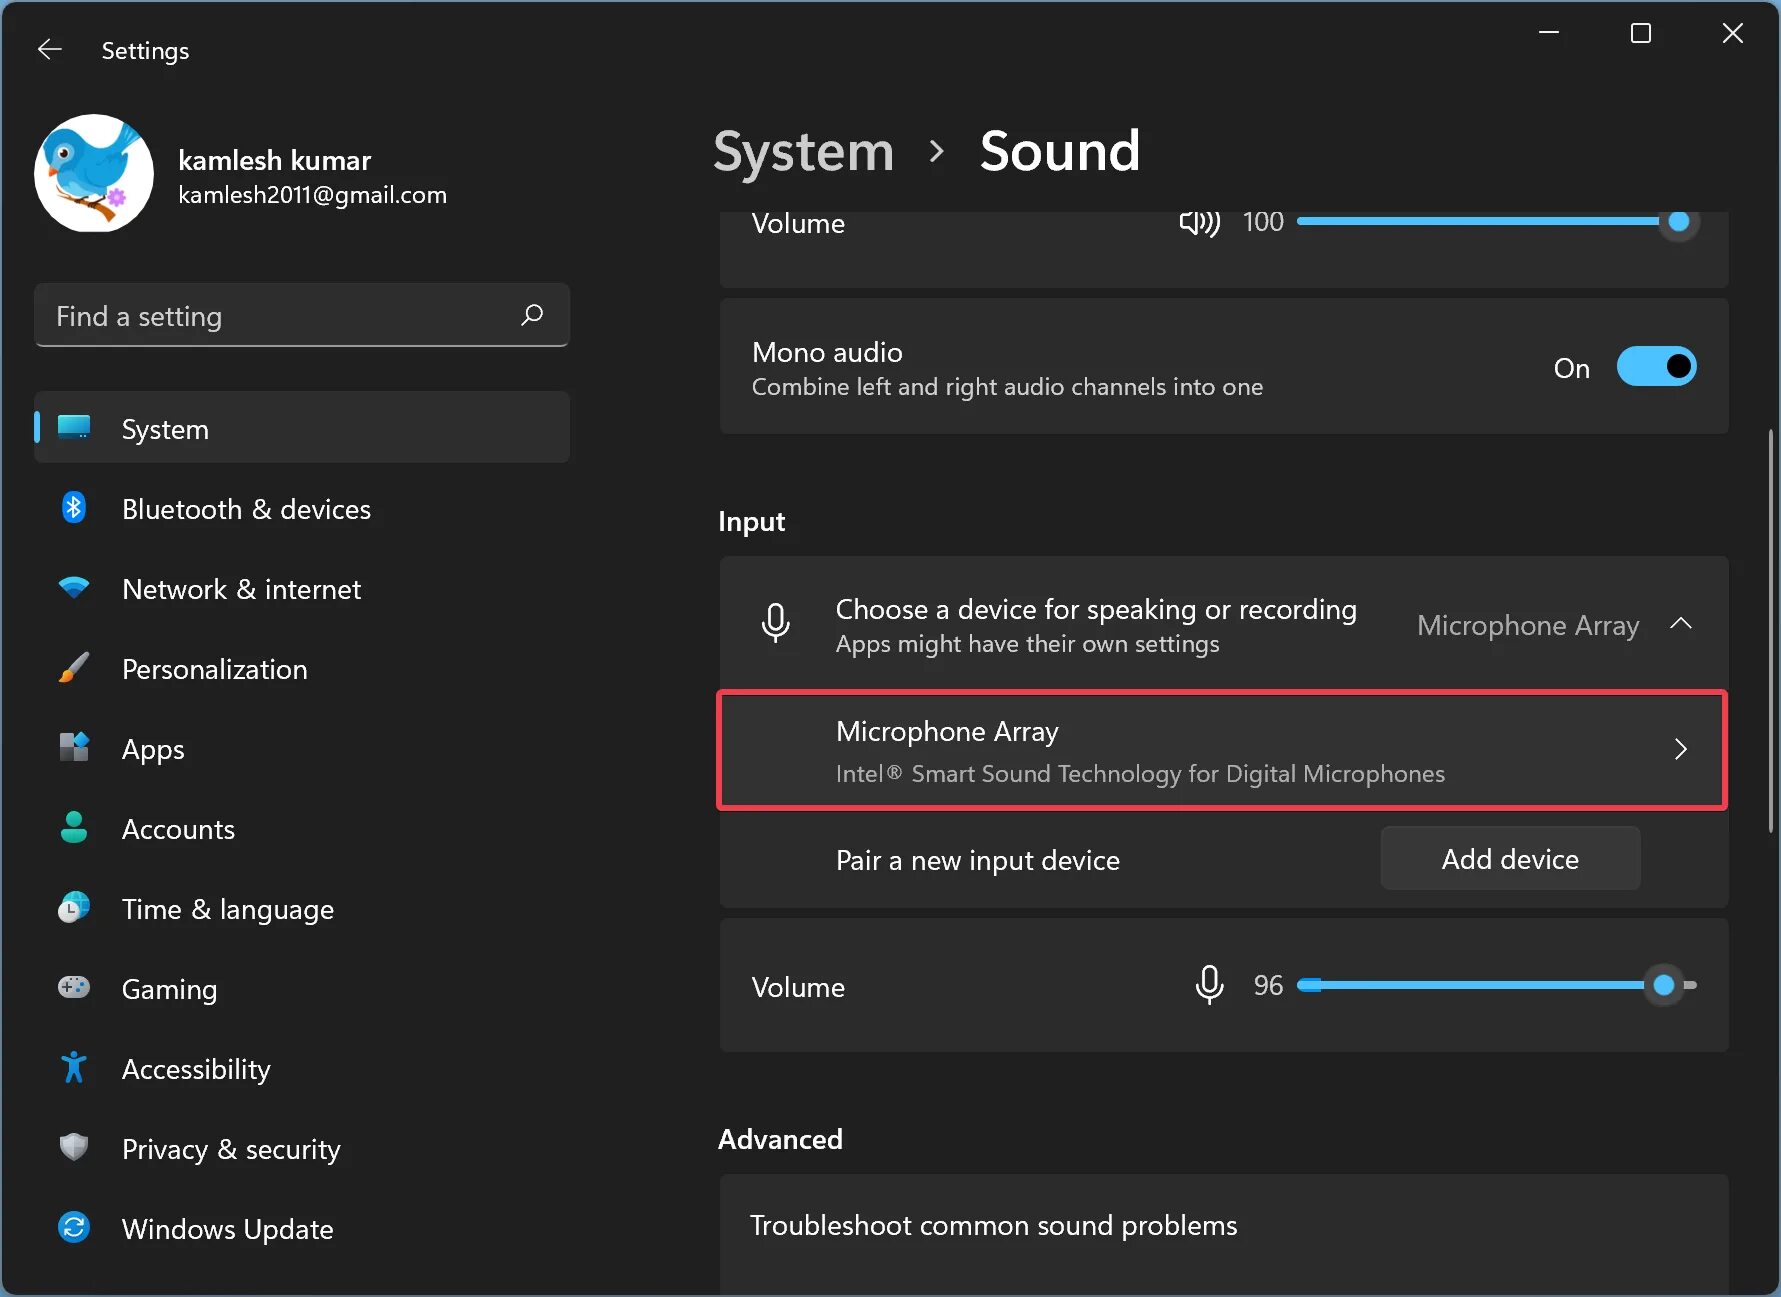Go to Time & language section

click(227, 909)
